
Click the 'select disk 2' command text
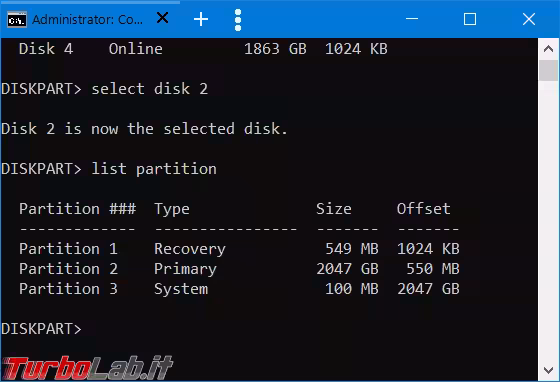click(150, 89)
